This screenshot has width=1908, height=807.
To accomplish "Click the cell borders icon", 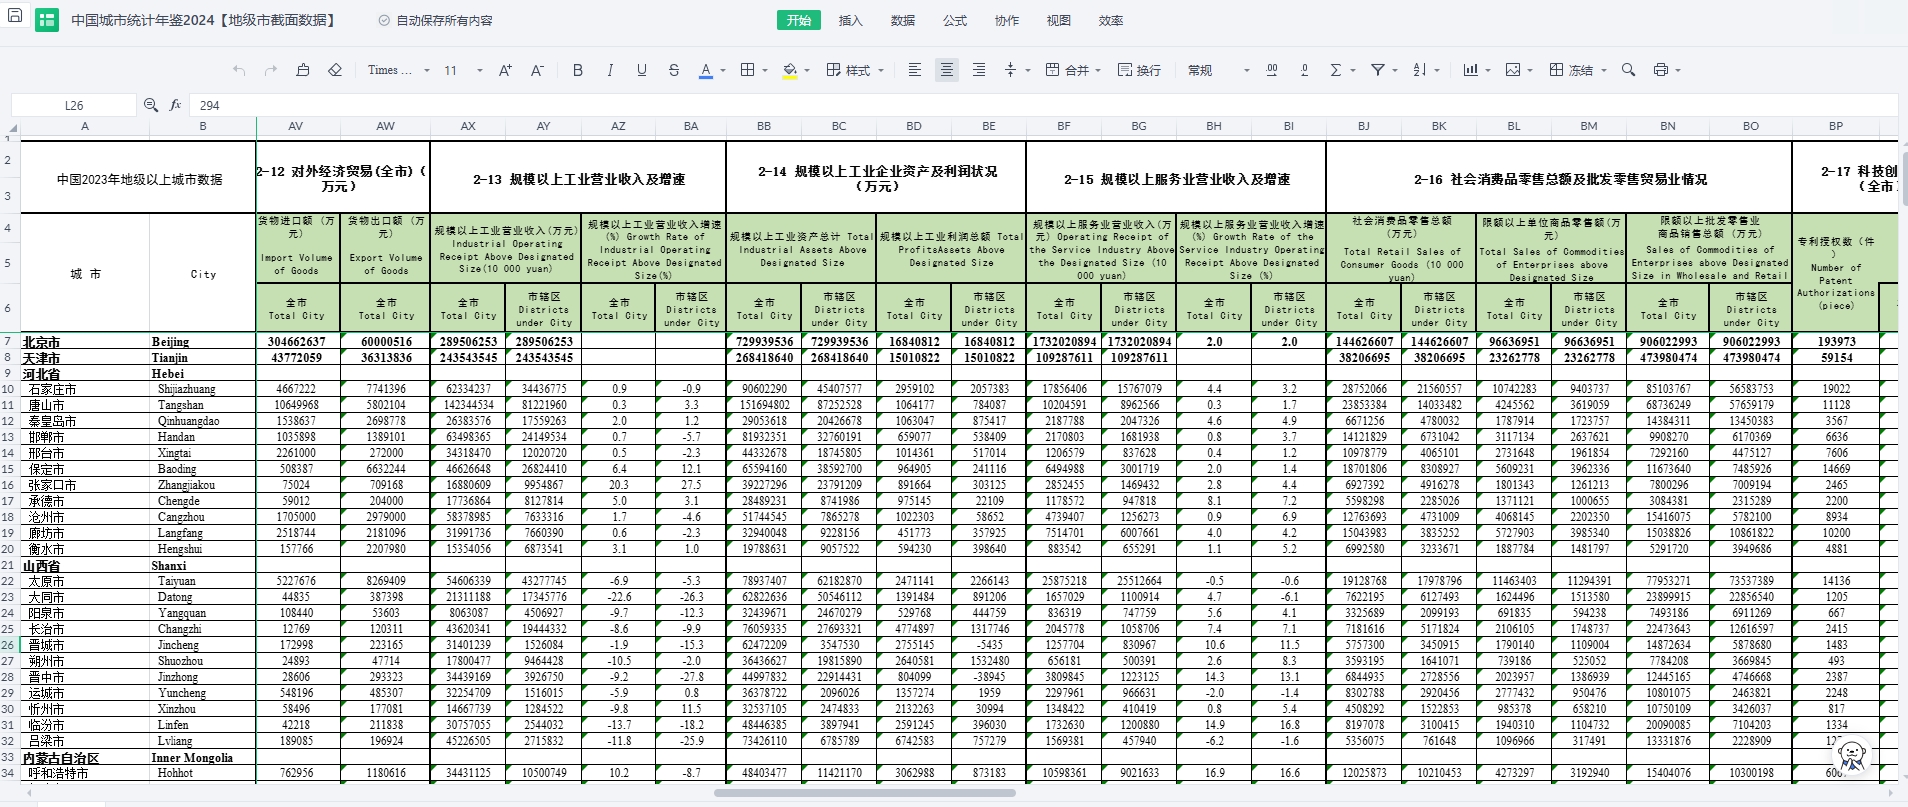I will click(747, 70).
